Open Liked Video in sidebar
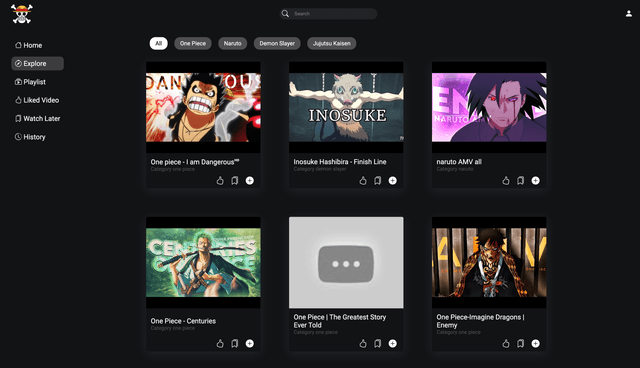640x368 pixels. pyautogui.click(x=37, y=100)
